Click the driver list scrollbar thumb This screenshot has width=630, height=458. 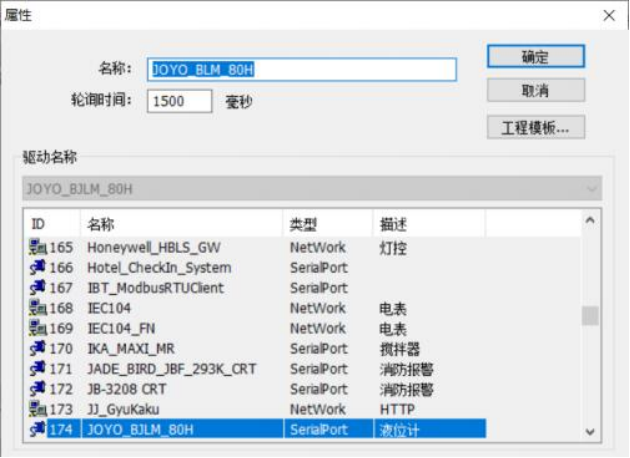[590, 315]
